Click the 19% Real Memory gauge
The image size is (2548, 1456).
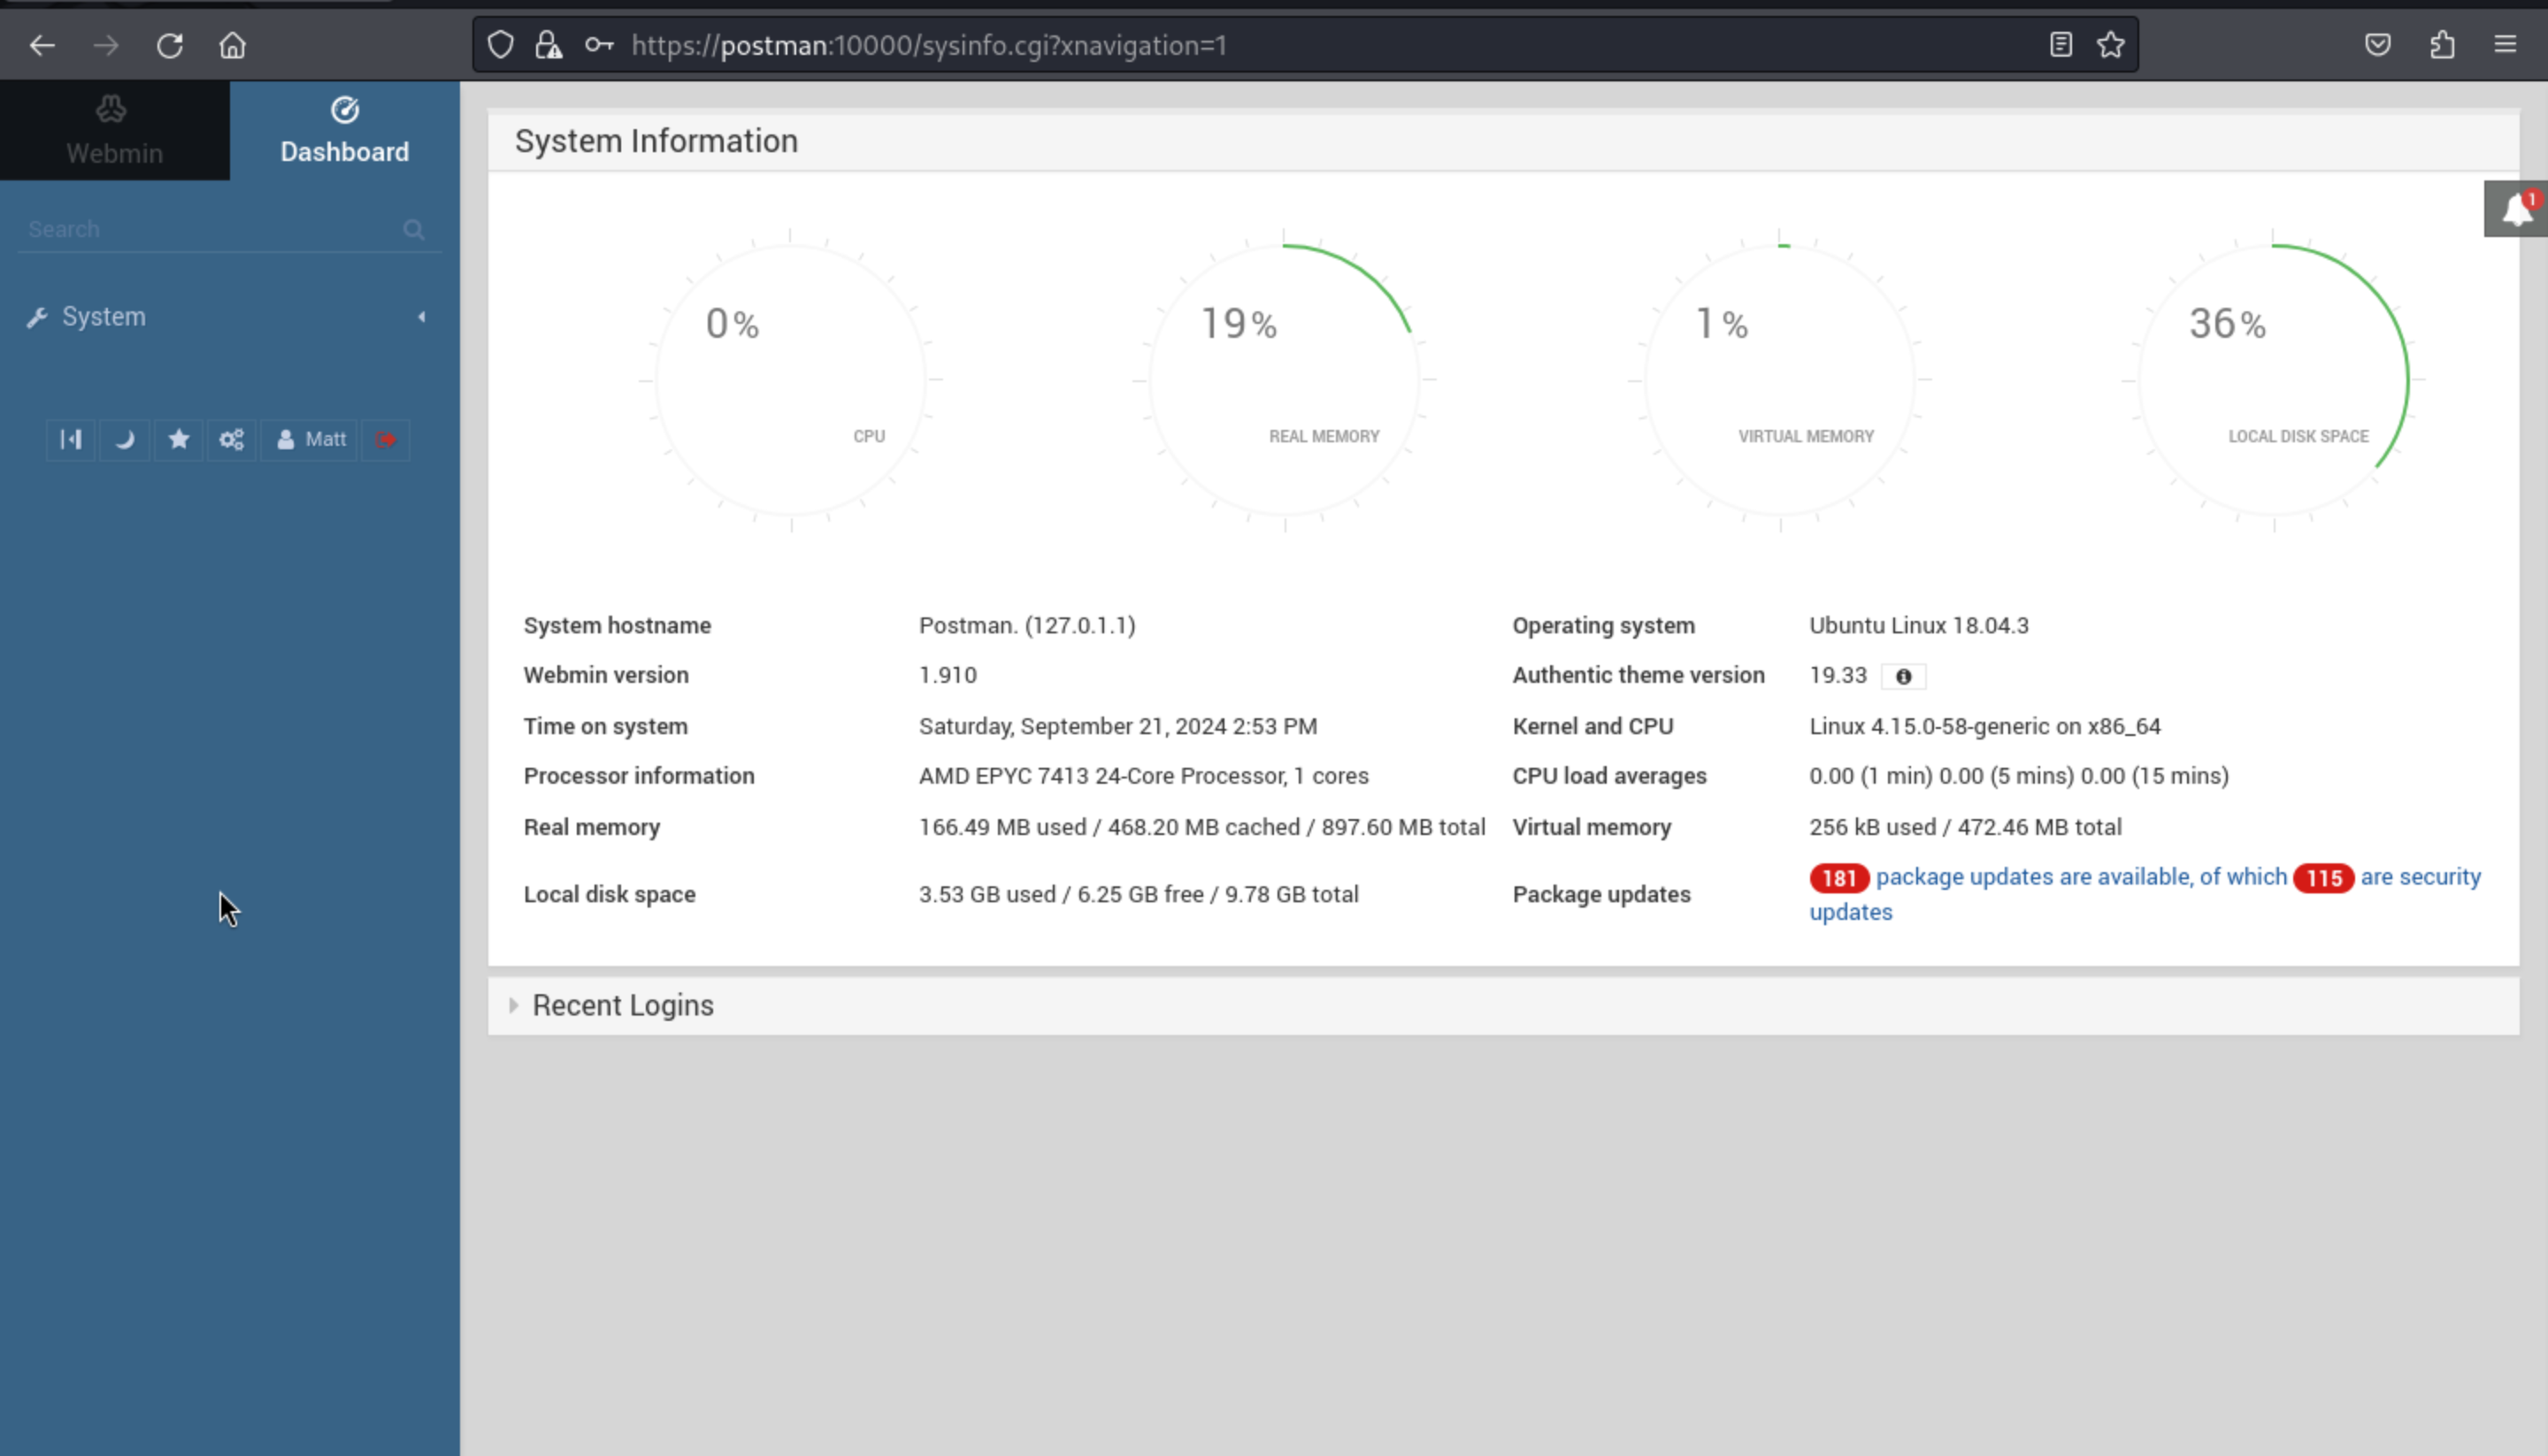(1284, 380)
